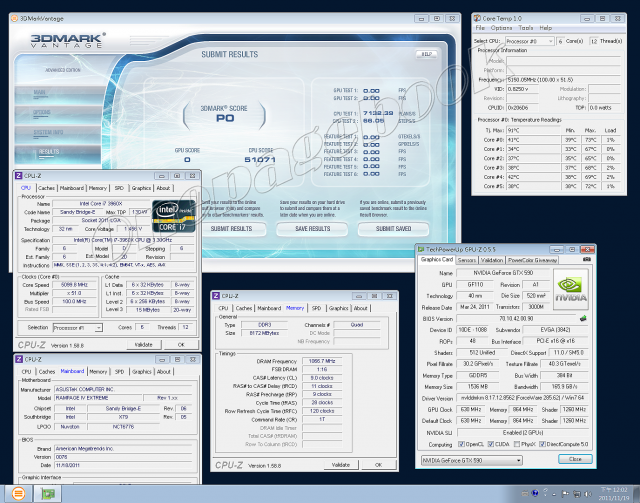This screenshot has width=640, height=503.
Task: Open SPD tab in the CPU-Z CPU window
Action: 119,188
